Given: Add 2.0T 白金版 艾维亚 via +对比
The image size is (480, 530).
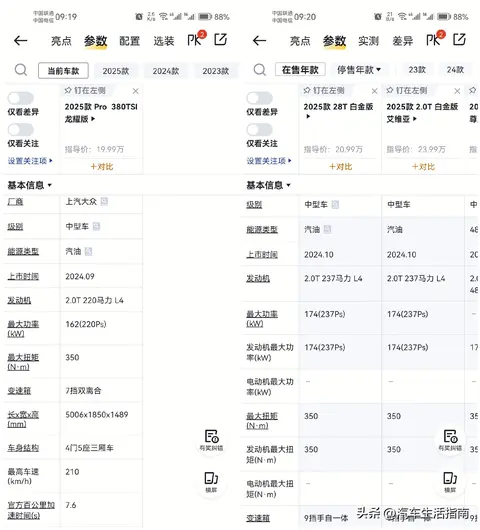Looking at the screenshot, I should [423, 166].
